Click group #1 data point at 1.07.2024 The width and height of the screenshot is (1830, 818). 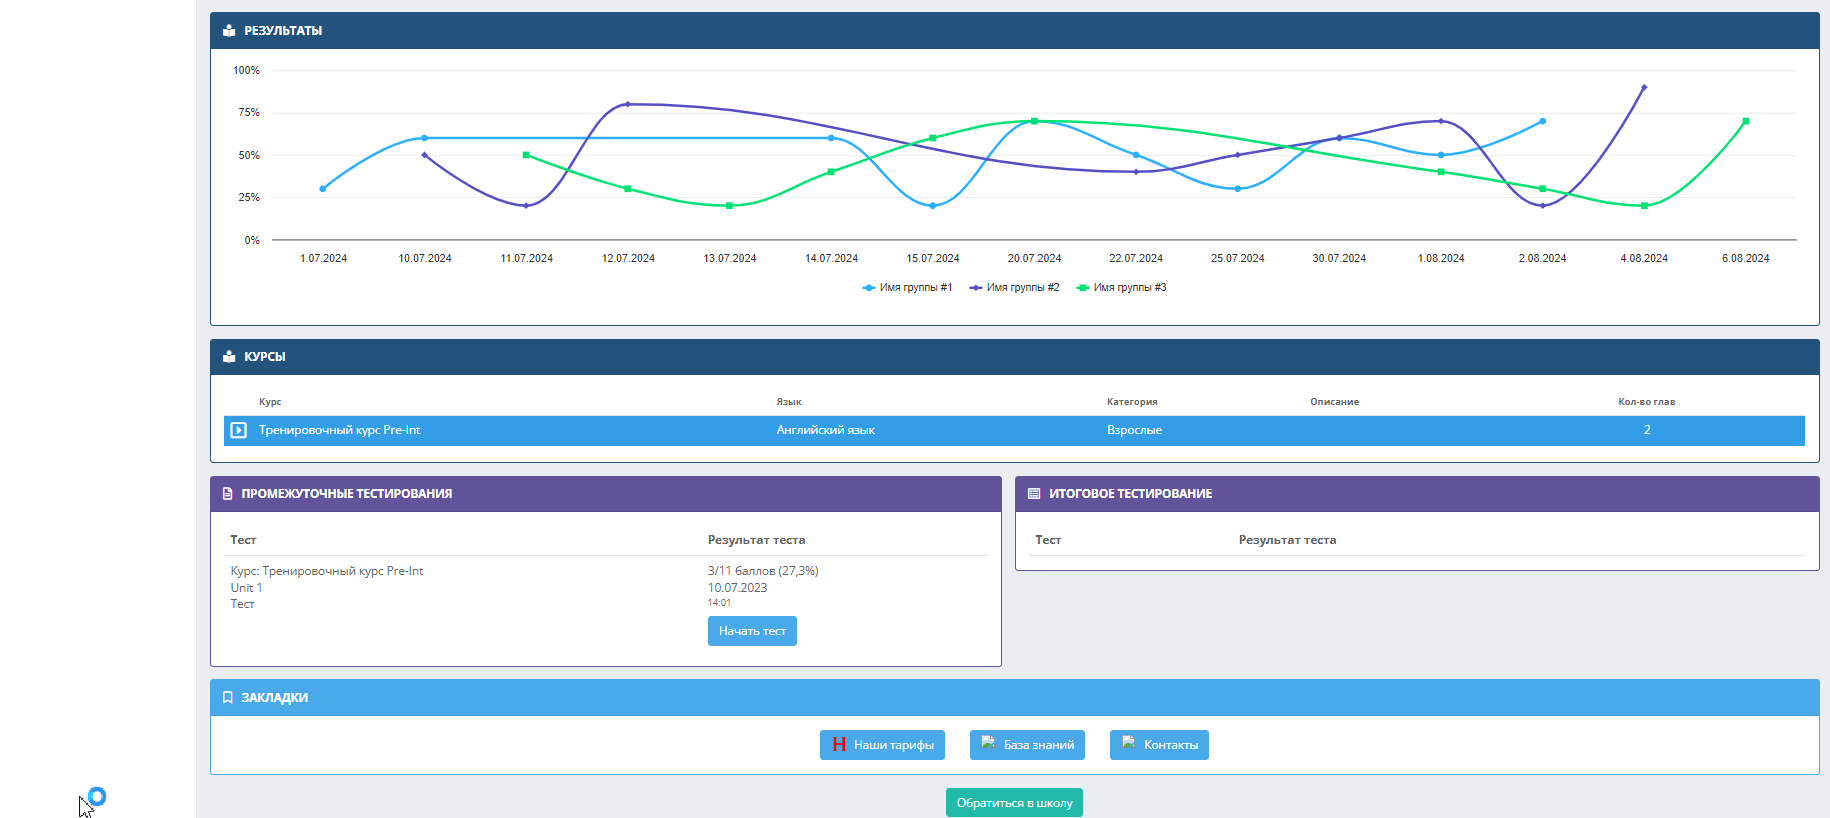click(x=322, y=189)
